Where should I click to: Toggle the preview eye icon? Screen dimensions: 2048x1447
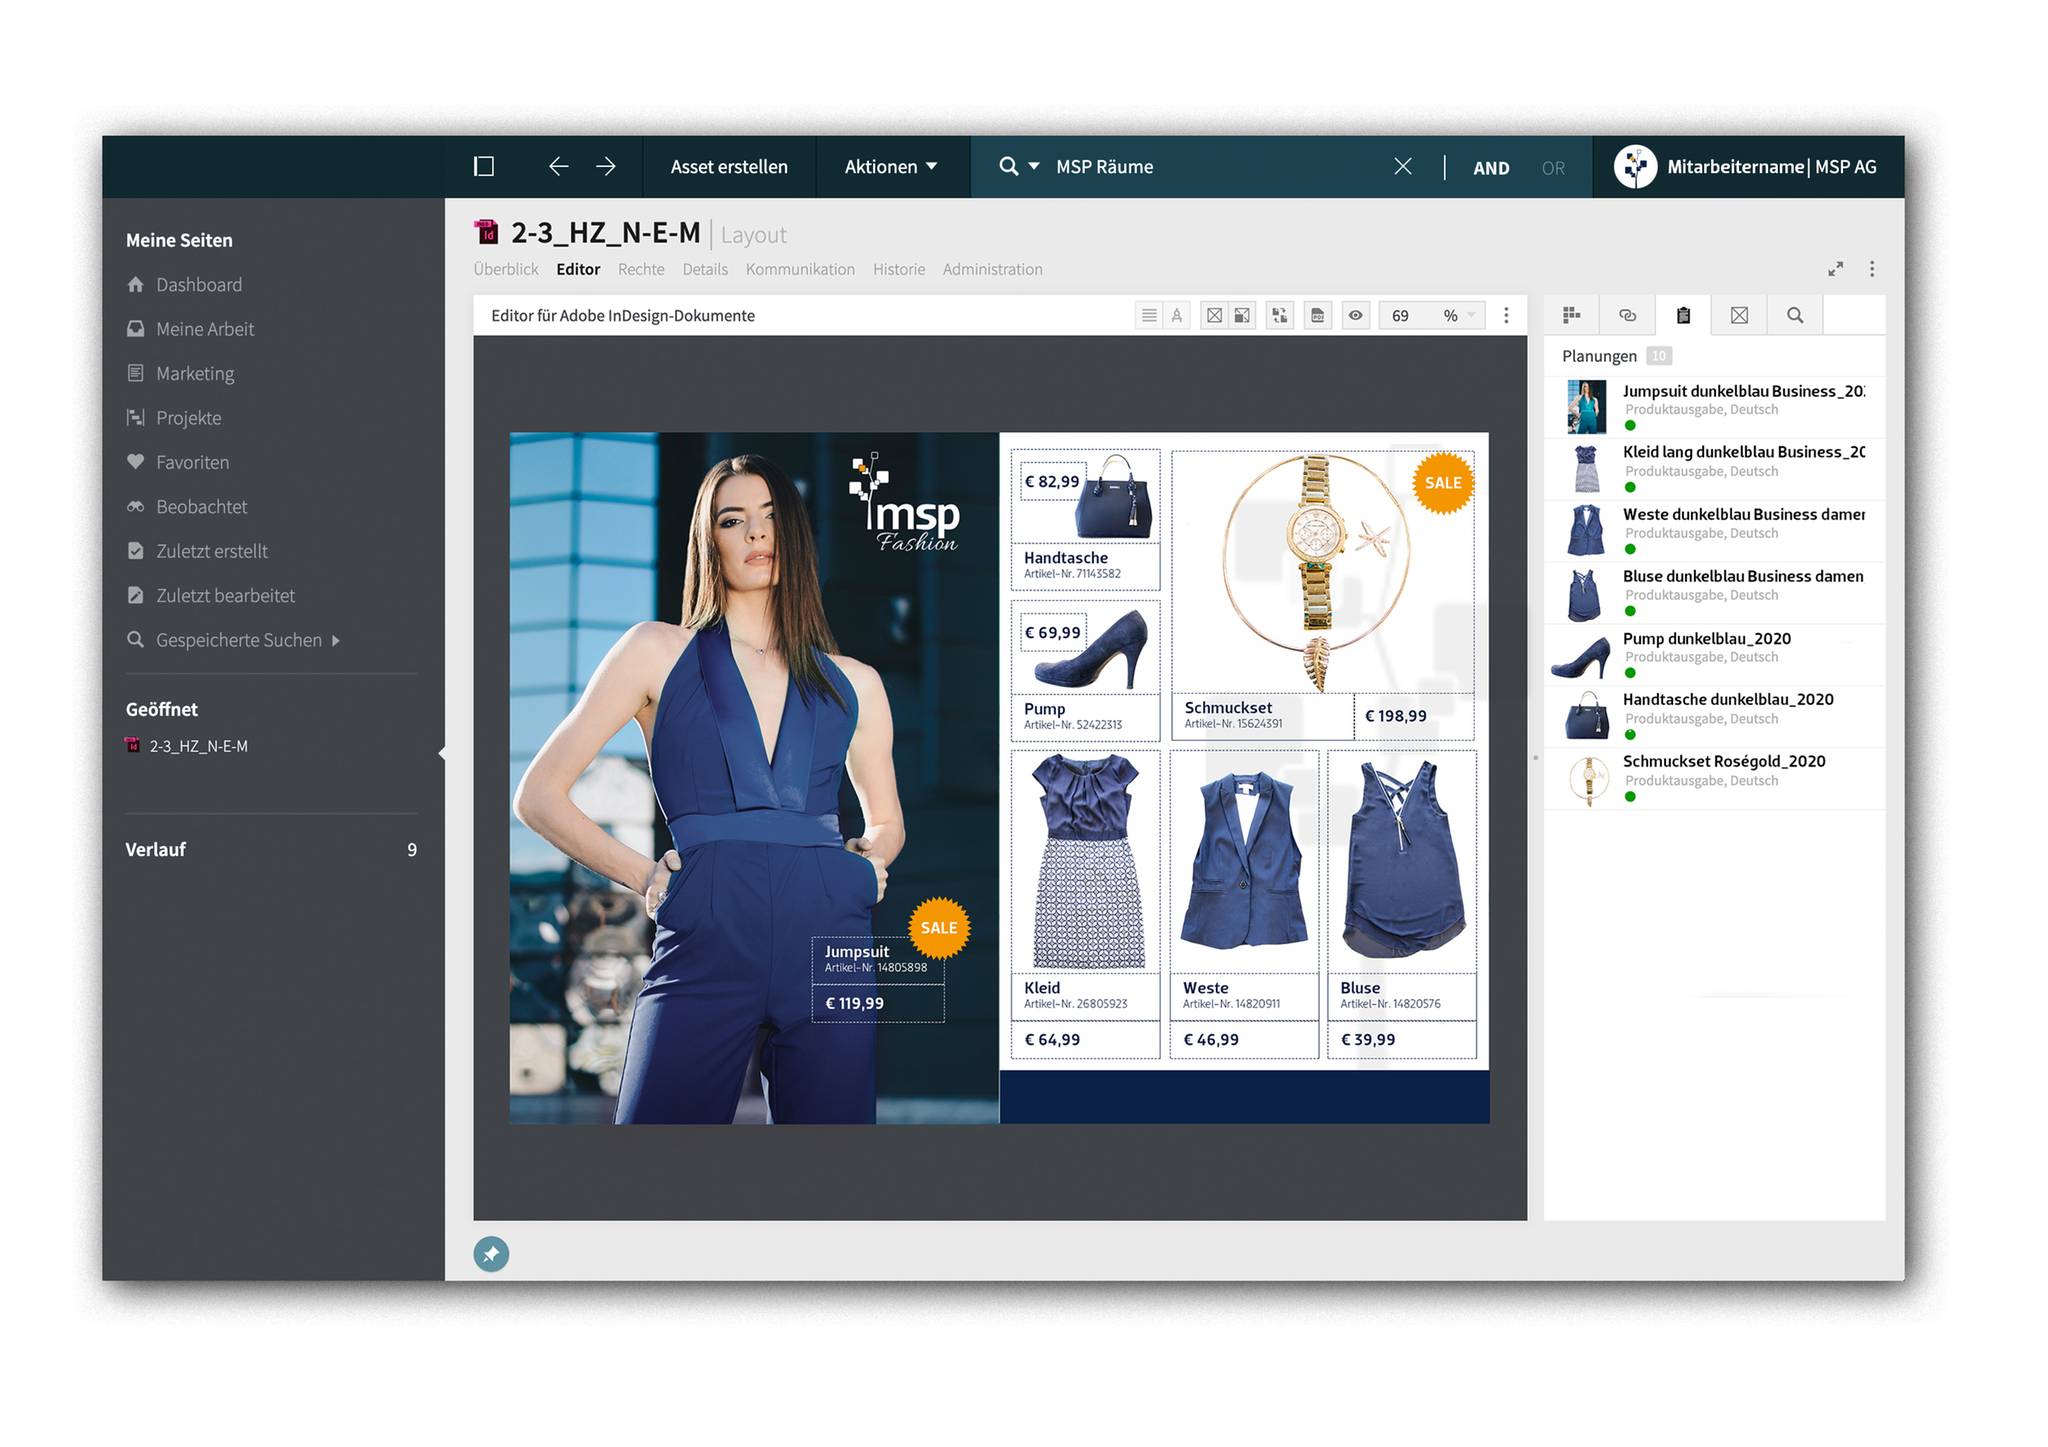[x=1355, y=316]
